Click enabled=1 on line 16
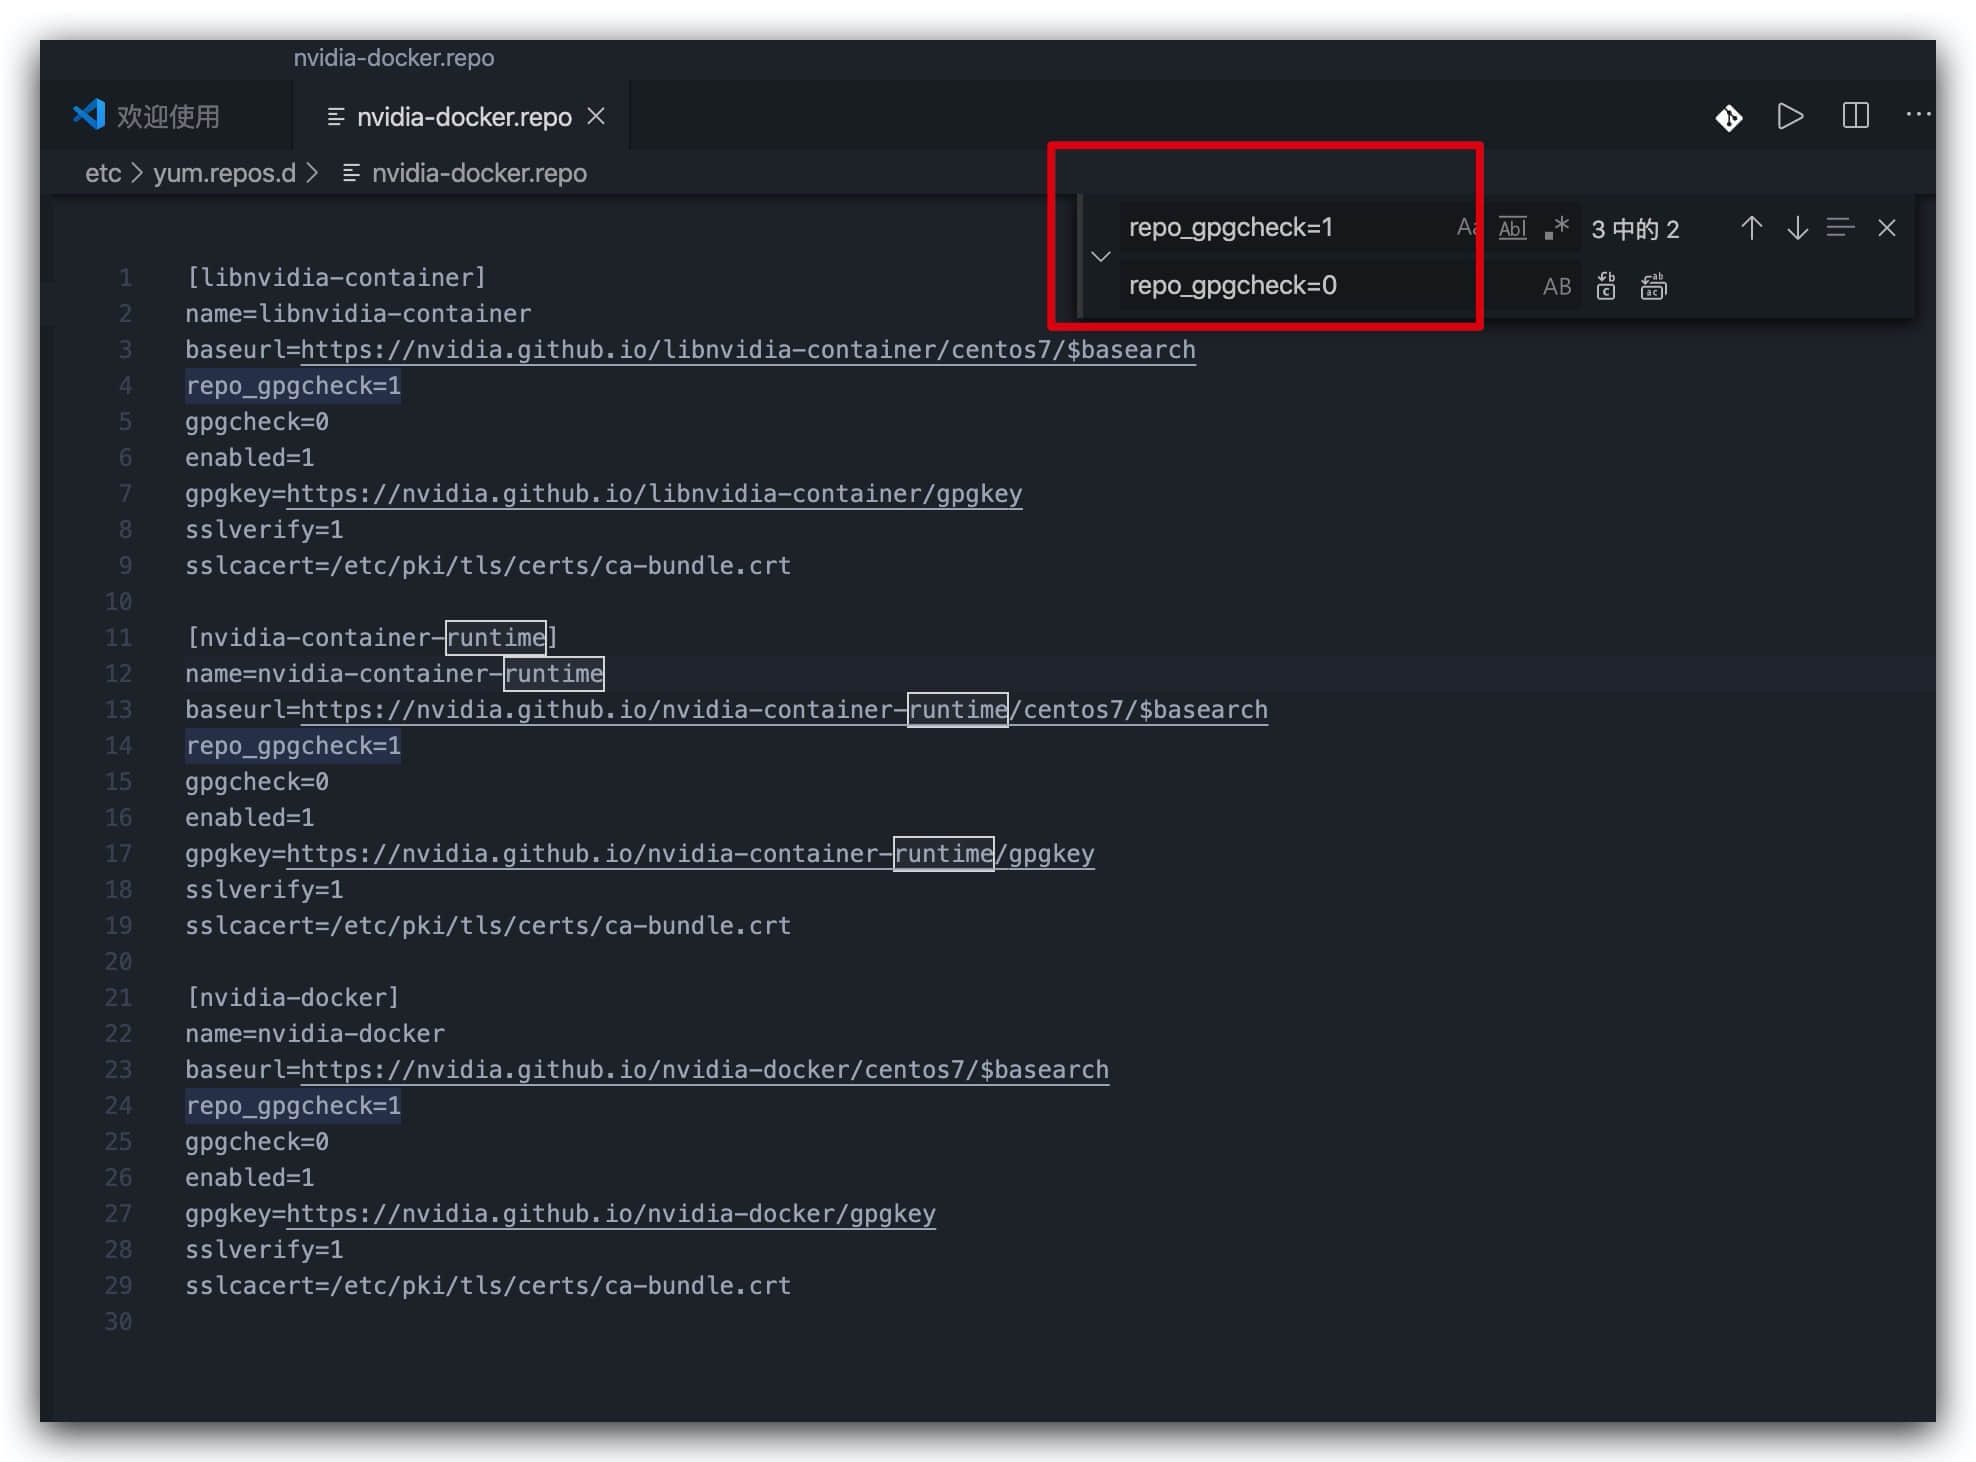1976x1462 pixels. pos(250,818)
